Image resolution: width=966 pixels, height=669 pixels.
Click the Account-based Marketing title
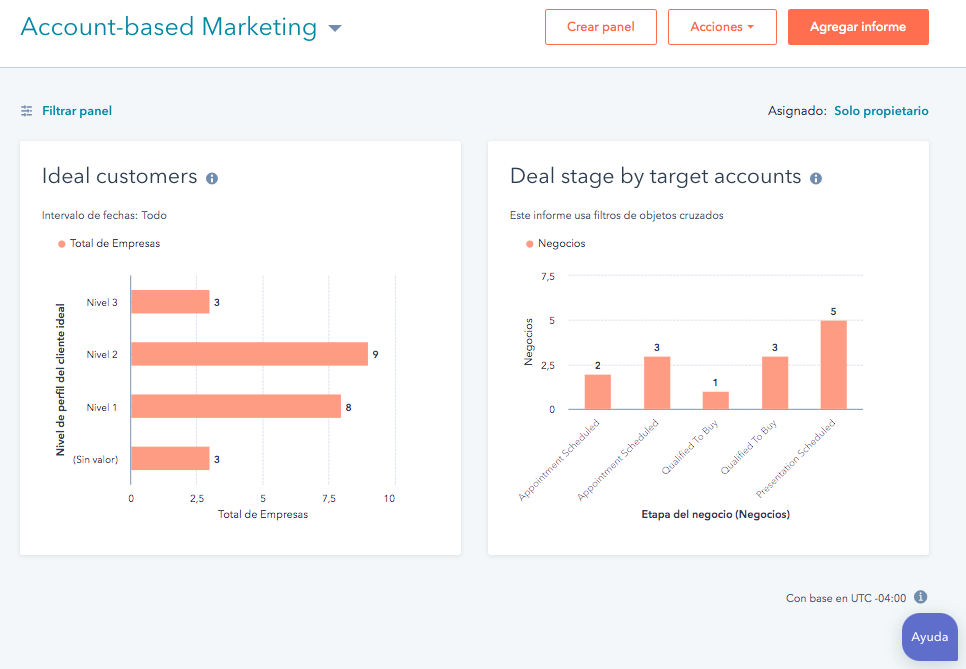[169, 27]
